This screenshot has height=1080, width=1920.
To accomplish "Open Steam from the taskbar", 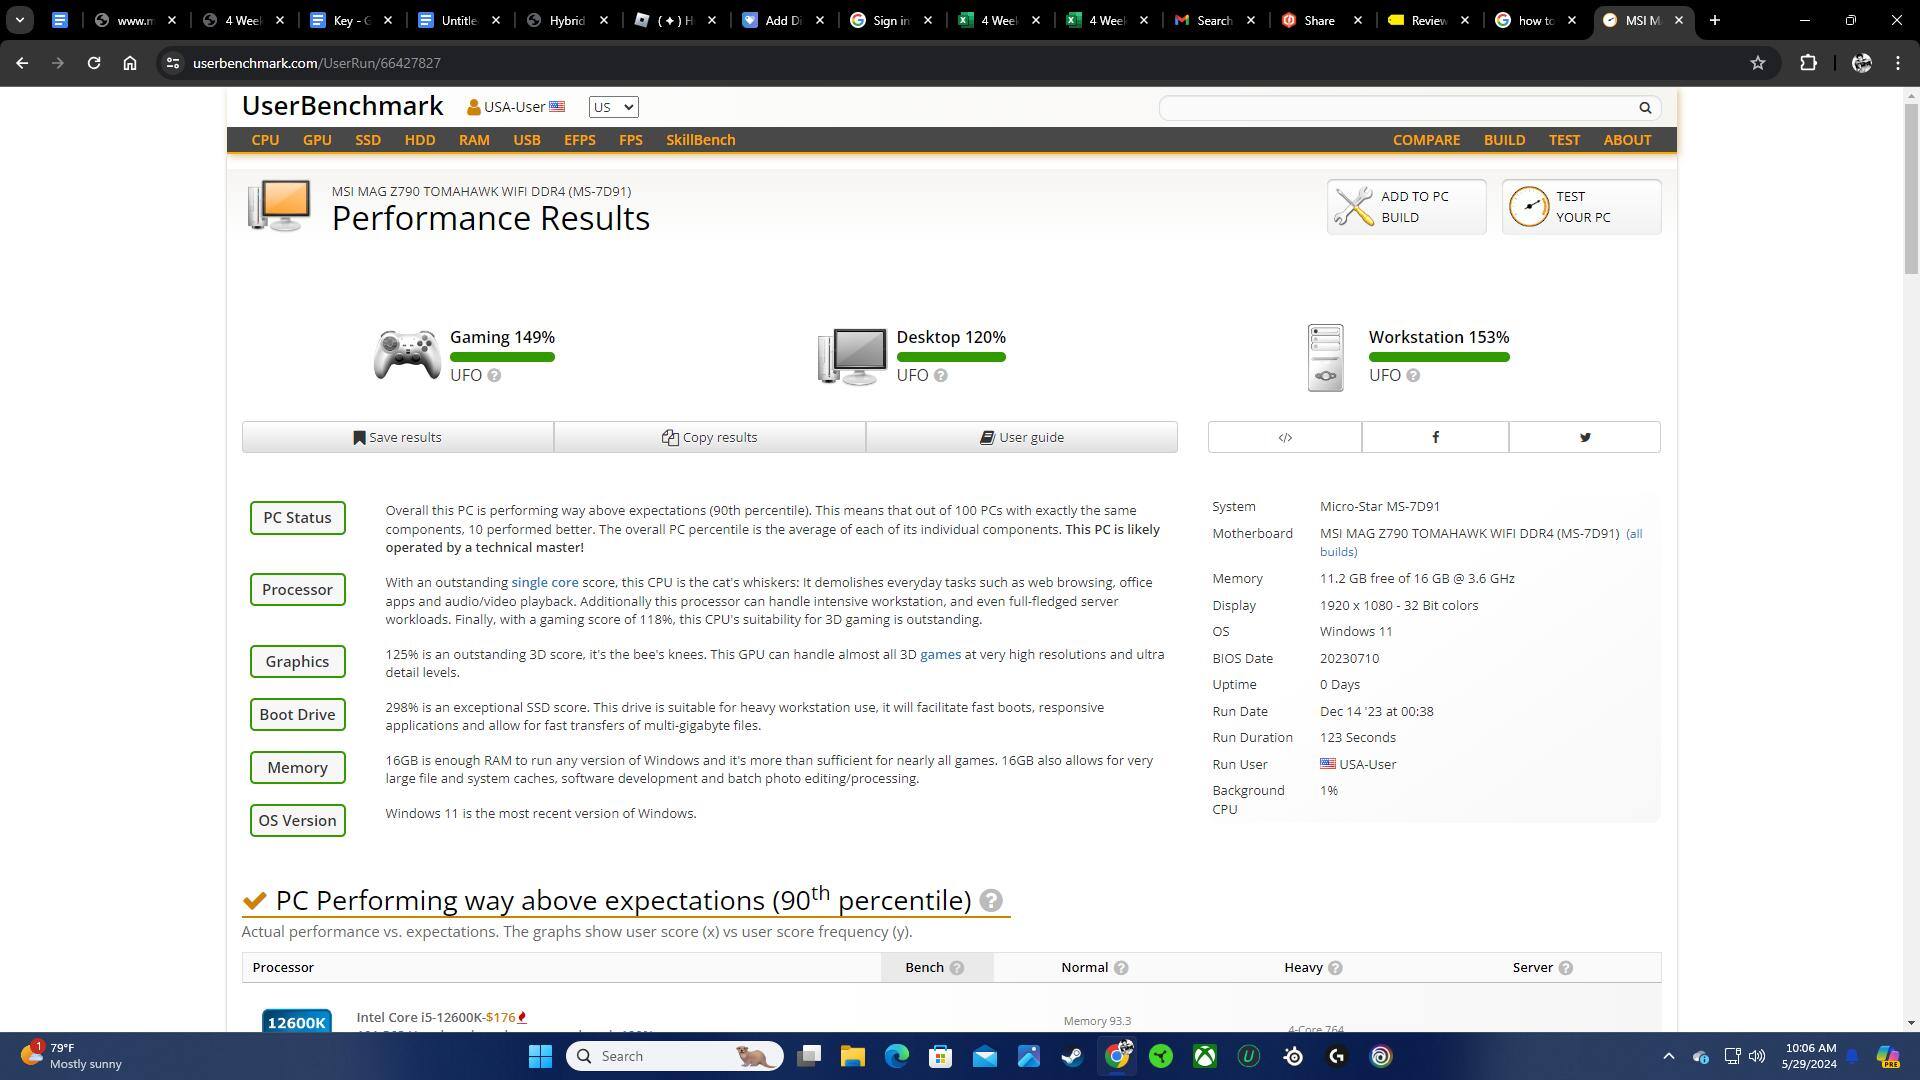I will click(x=1072, y=1056).
